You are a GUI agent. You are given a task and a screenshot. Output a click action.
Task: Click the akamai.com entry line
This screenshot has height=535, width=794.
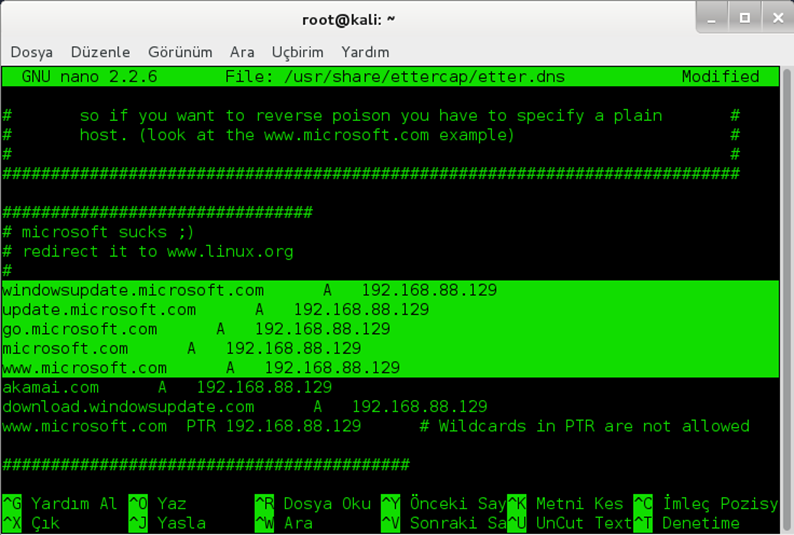coord(167,387)
